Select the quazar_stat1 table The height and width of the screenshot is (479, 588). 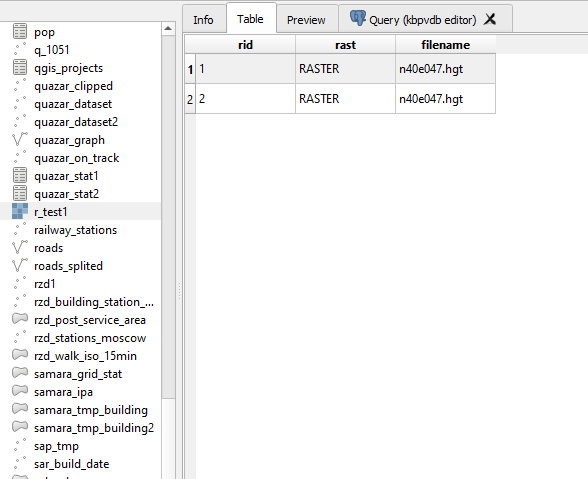click(x=66, y=176)
